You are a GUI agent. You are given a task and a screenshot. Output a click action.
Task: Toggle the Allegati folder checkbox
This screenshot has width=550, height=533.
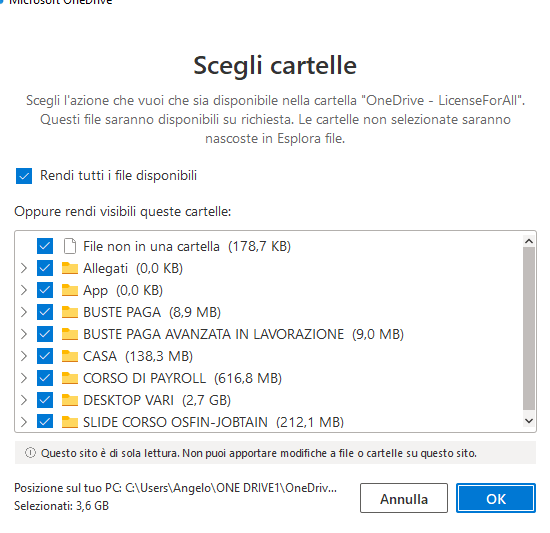45,268
